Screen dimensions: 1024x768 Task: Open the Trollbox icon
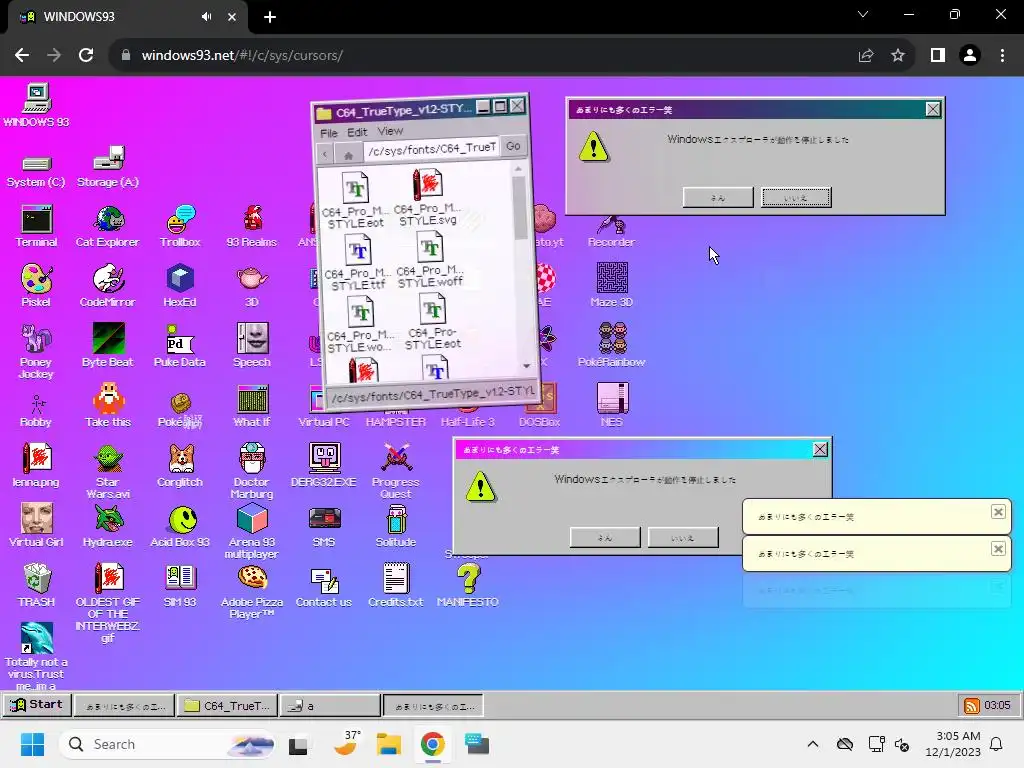[180, 226]
